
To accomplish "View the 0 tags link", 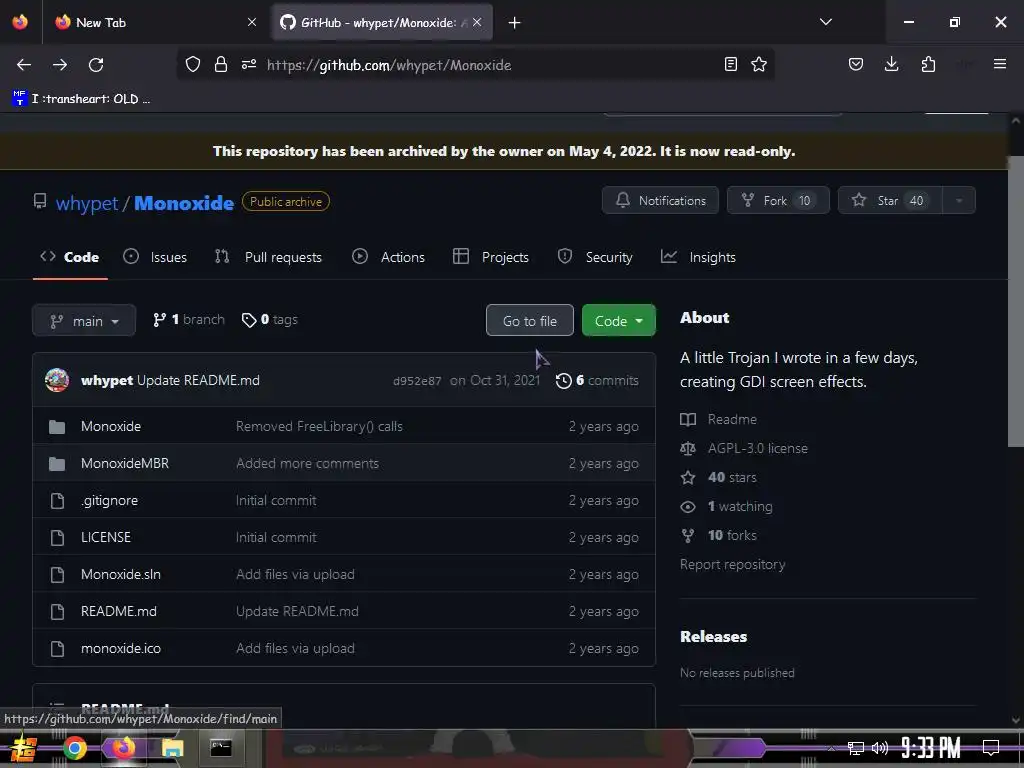I will [270, 319].
